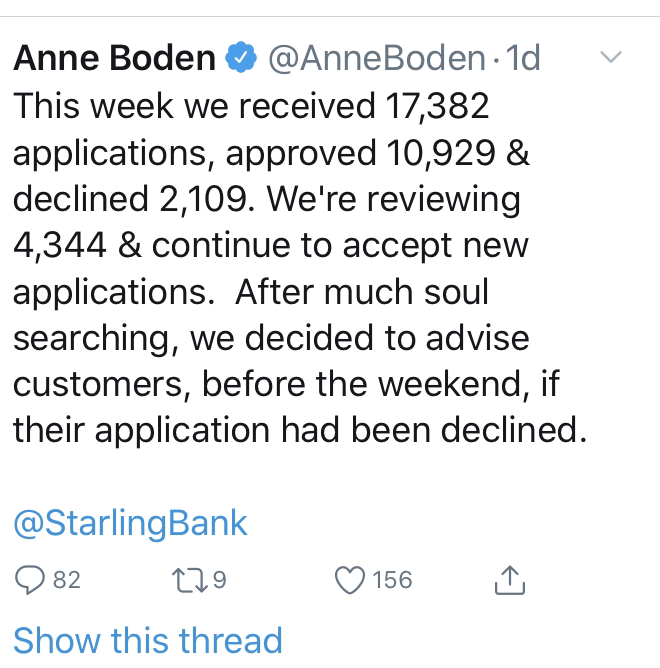Tap the 82 replies count
660x668 pixels.
click(67, 580)
